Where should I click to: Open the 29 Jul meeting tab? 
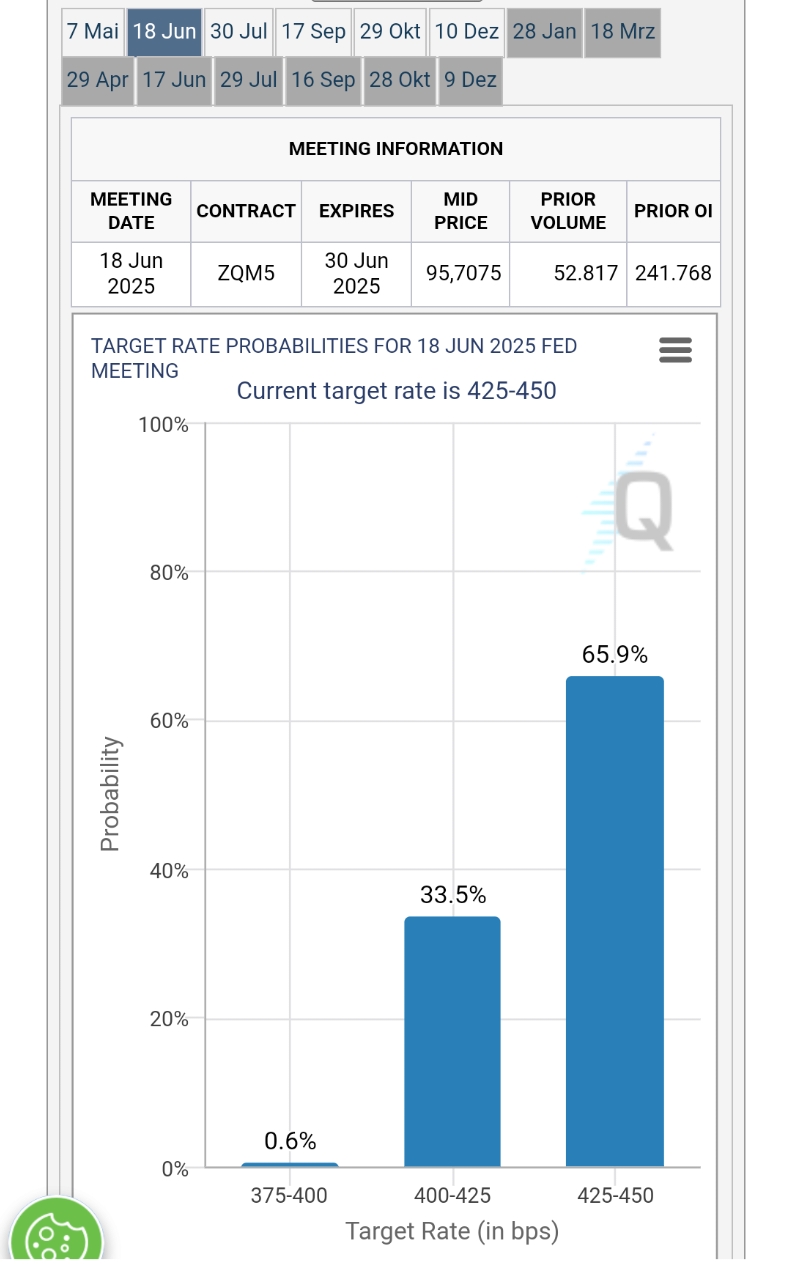click(x=248, y=80)
